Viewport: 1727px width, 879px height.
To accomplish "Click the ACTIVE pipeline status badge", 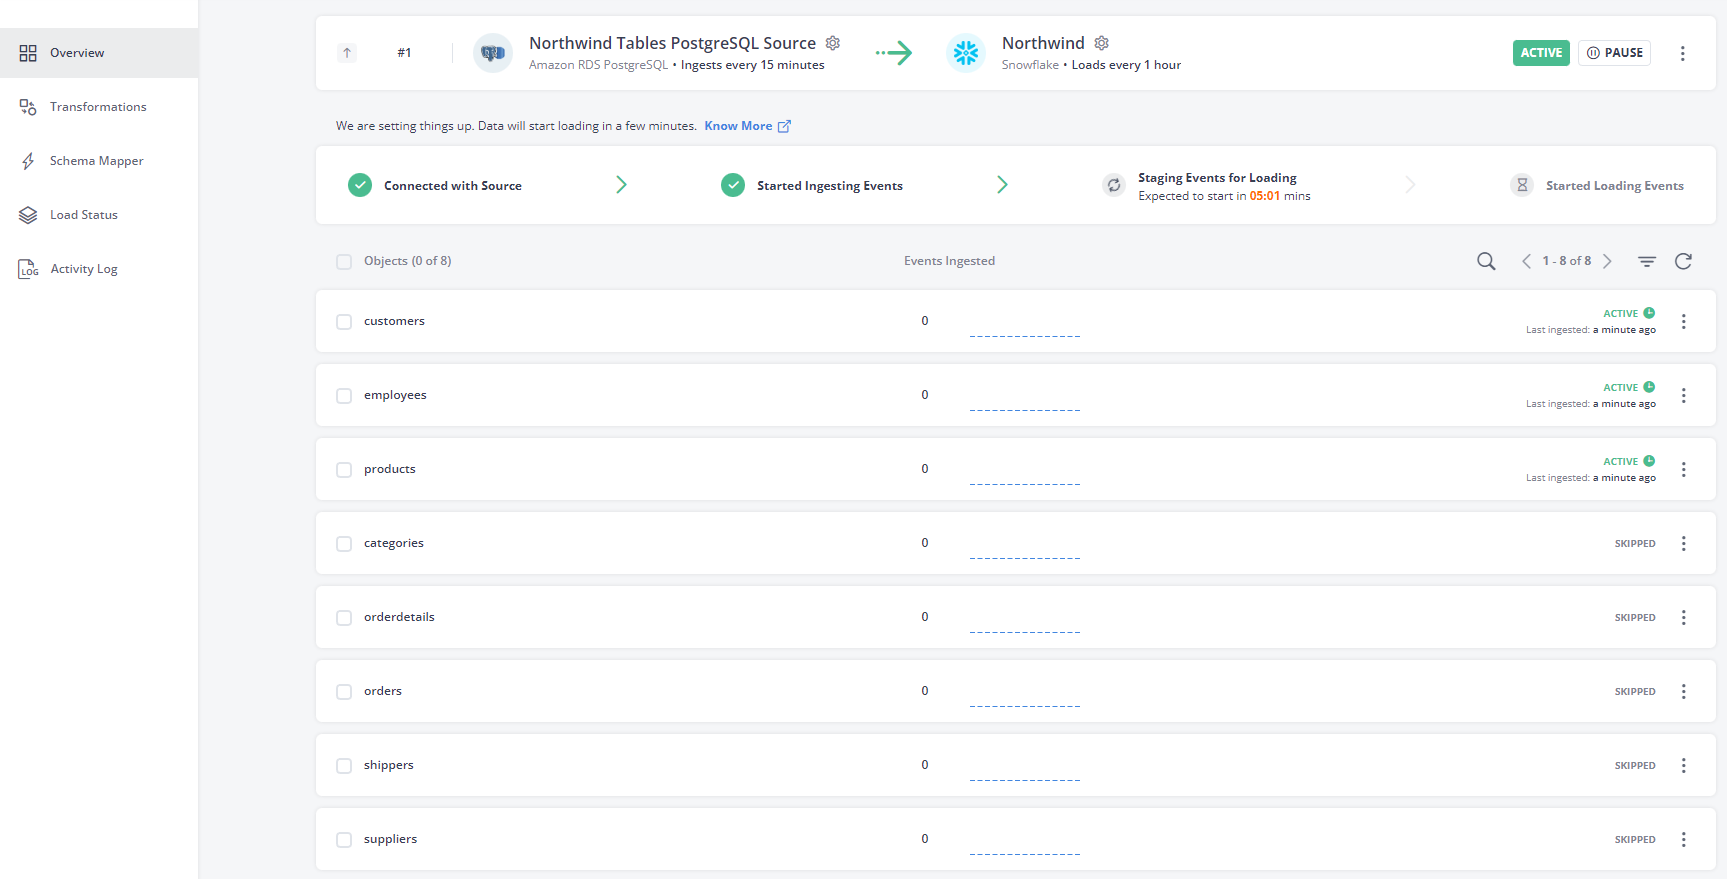I will pyautogui.click(x=1541, y=53).
